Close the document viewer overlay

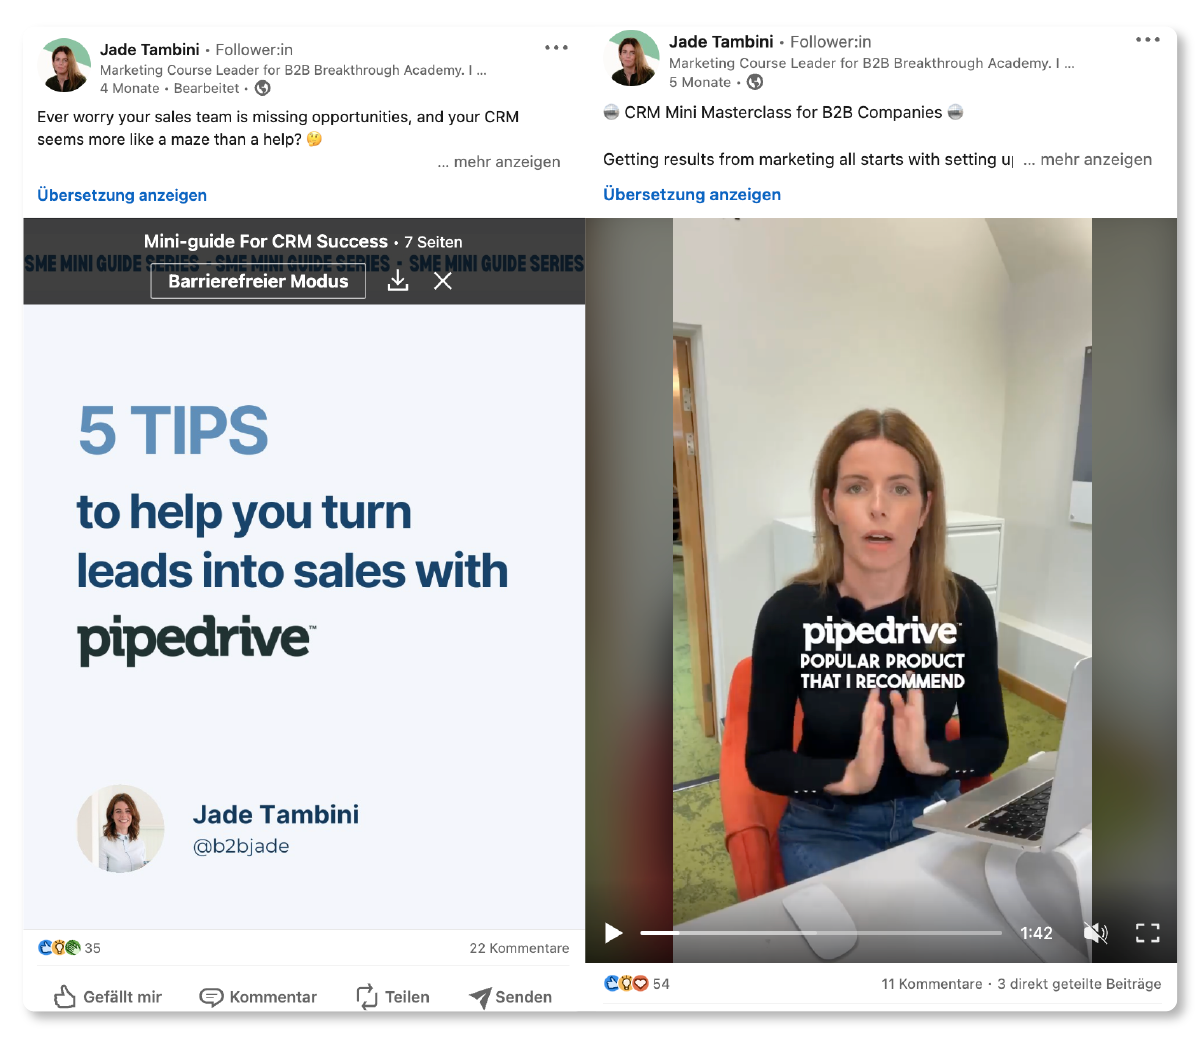pyautogui.click(x=443, y=281)
